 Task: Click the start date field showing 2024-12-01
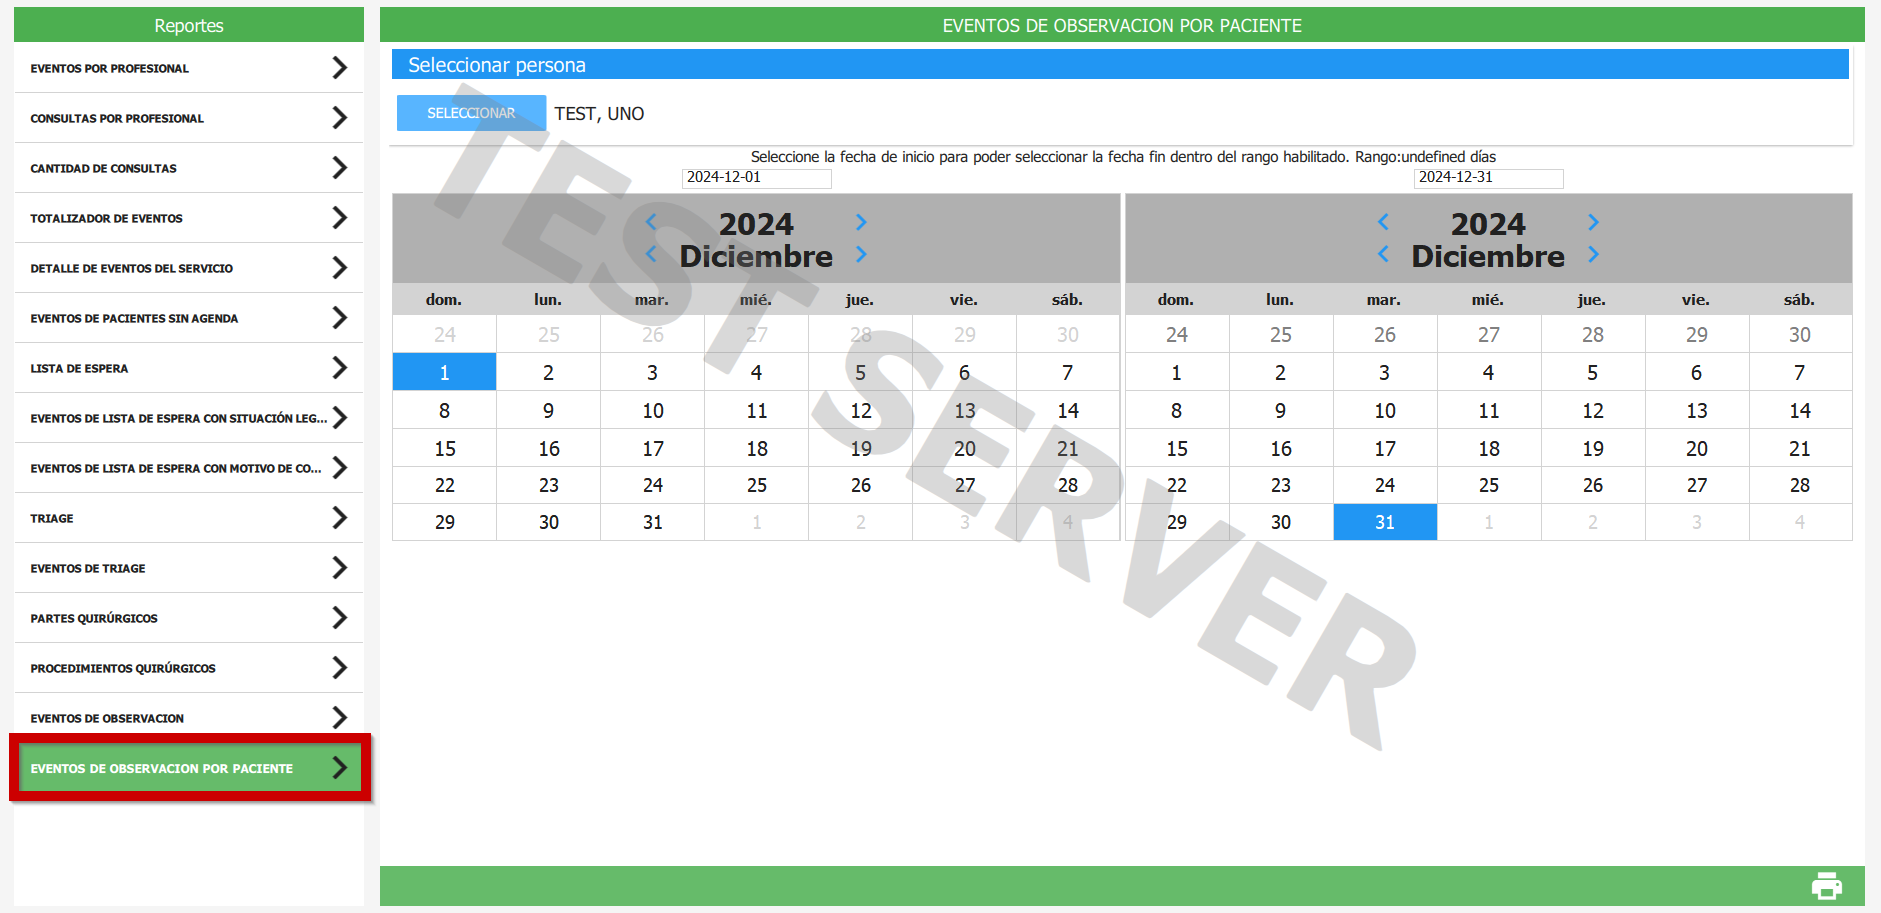[x=756, y=178]
